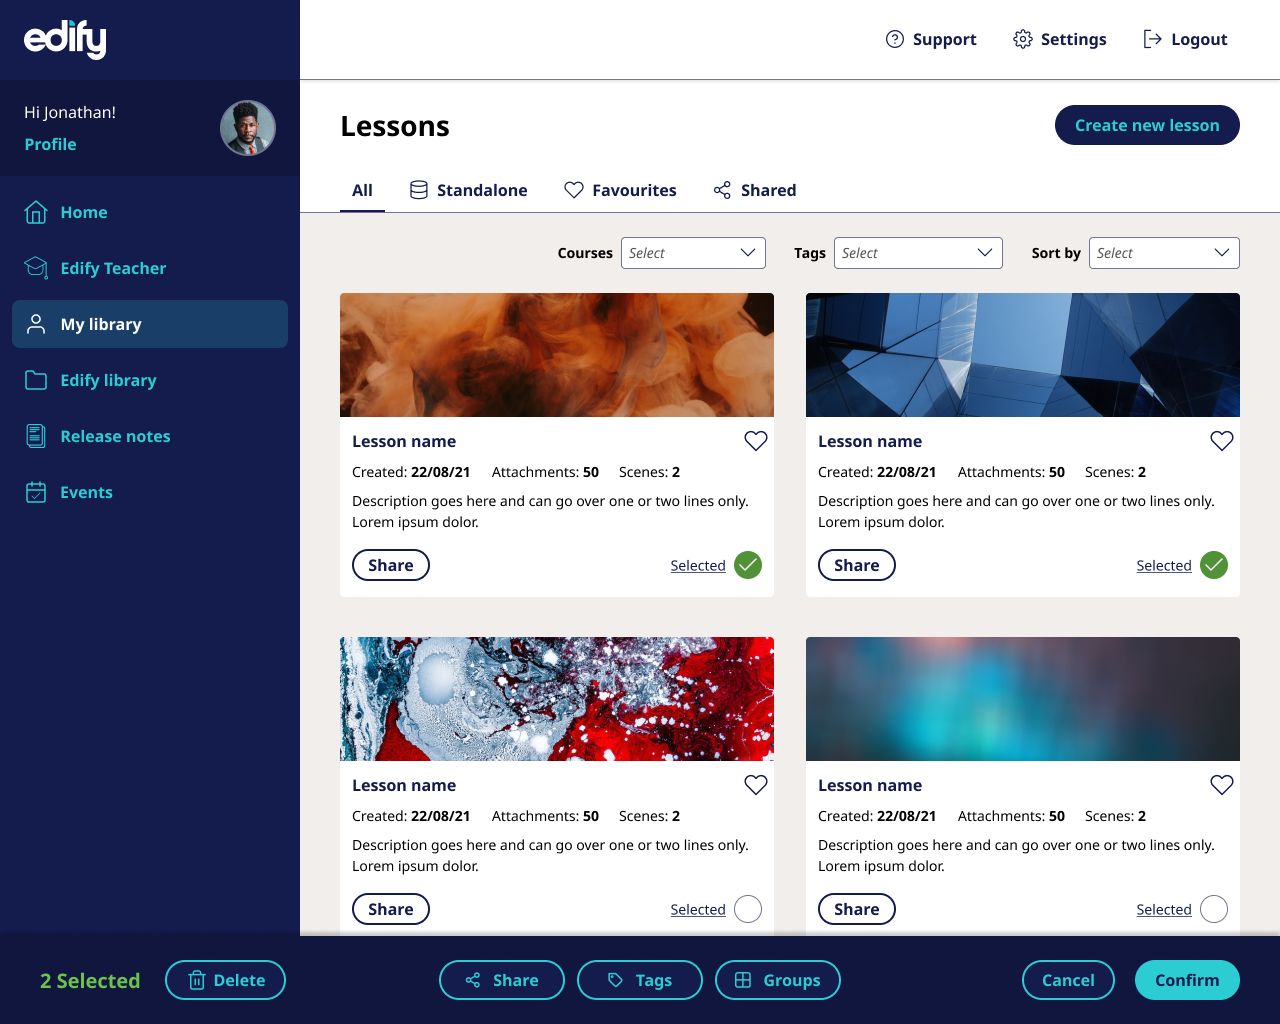Click the Home house icon
Viewport: 1280px width, 1024px height.
pyautogui.click(x=36, y=212)
